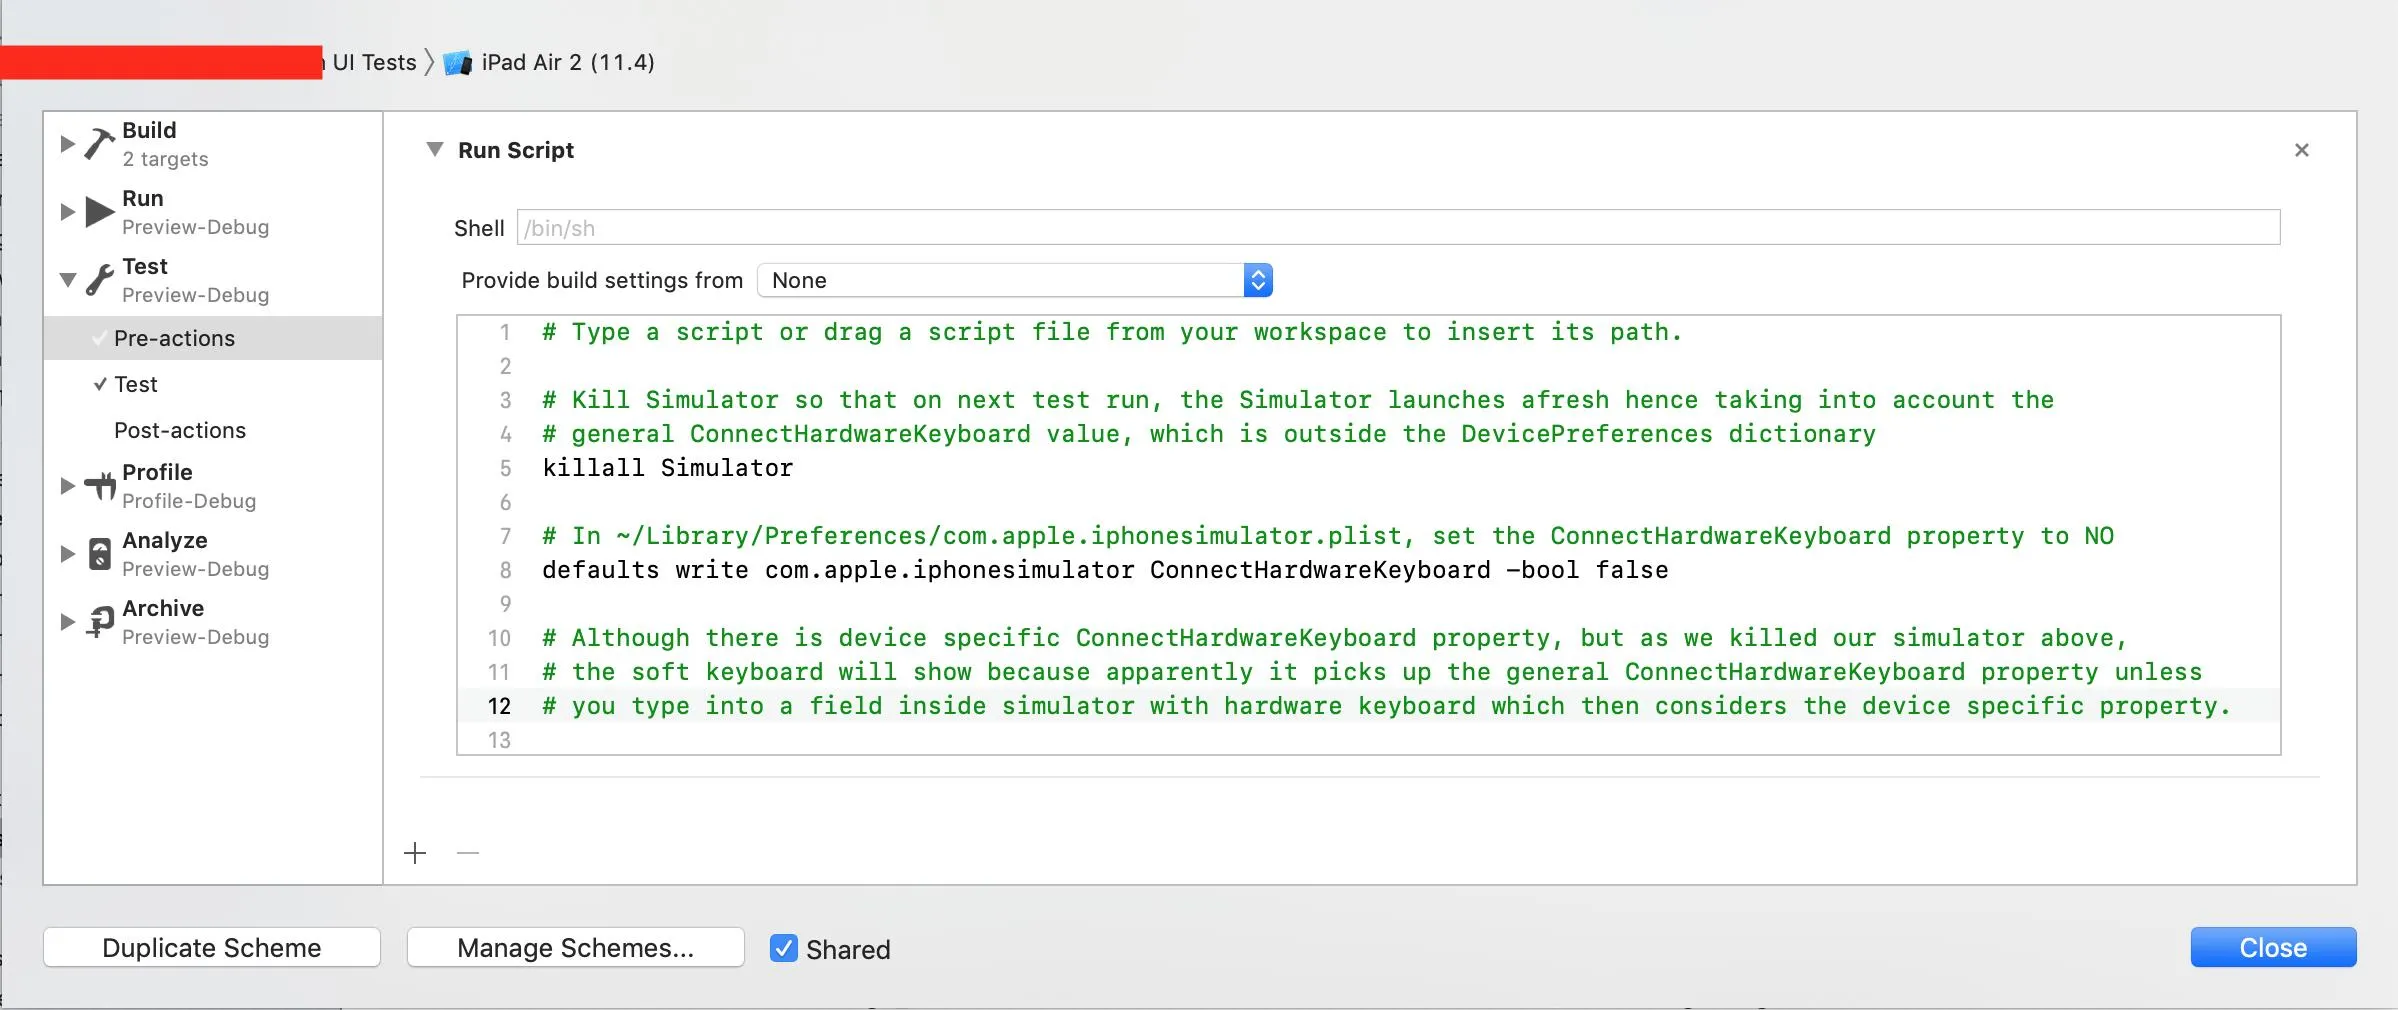Remove the Run Script action with X
This screenshot has width=2398, height=1010.
[2301, 150]
